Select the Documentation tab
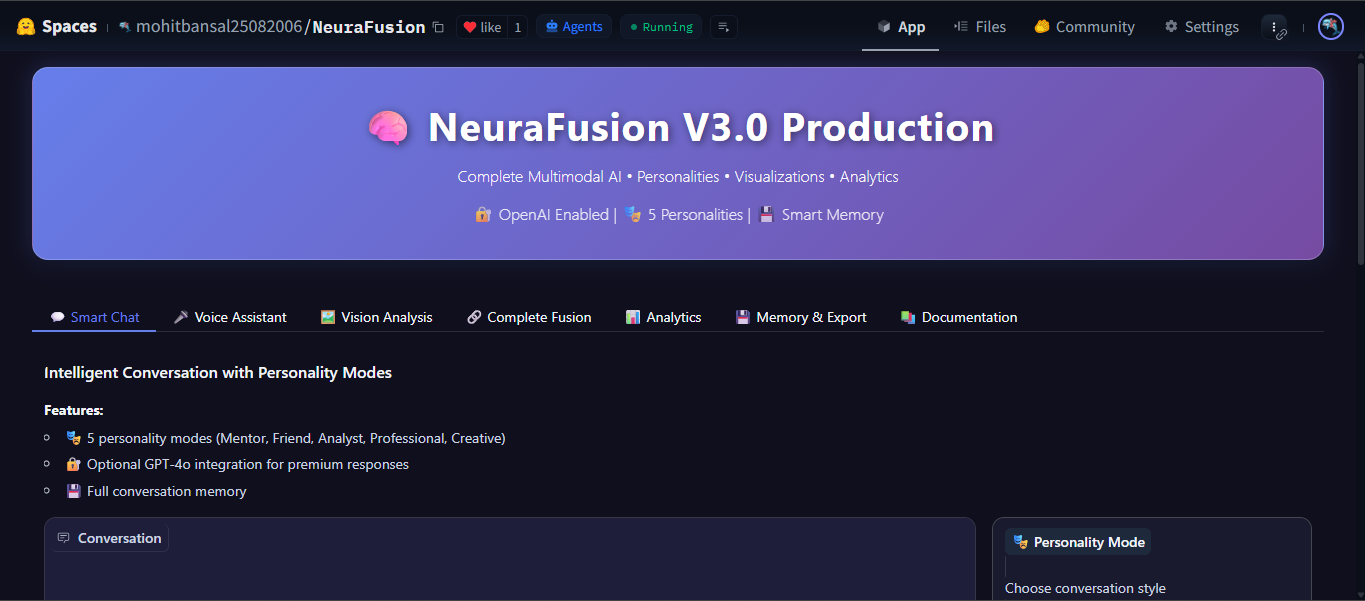The width and height of the screenshot is (1365, 601). tap(959, 317)
